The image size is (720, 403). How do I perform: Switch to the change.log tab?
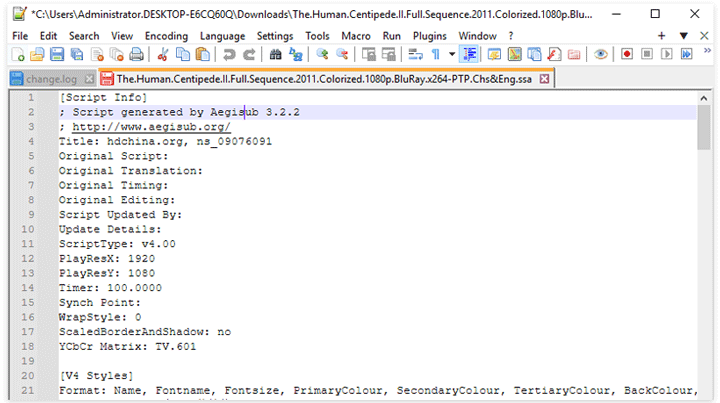pyautogui.click(x=51, y=79)
